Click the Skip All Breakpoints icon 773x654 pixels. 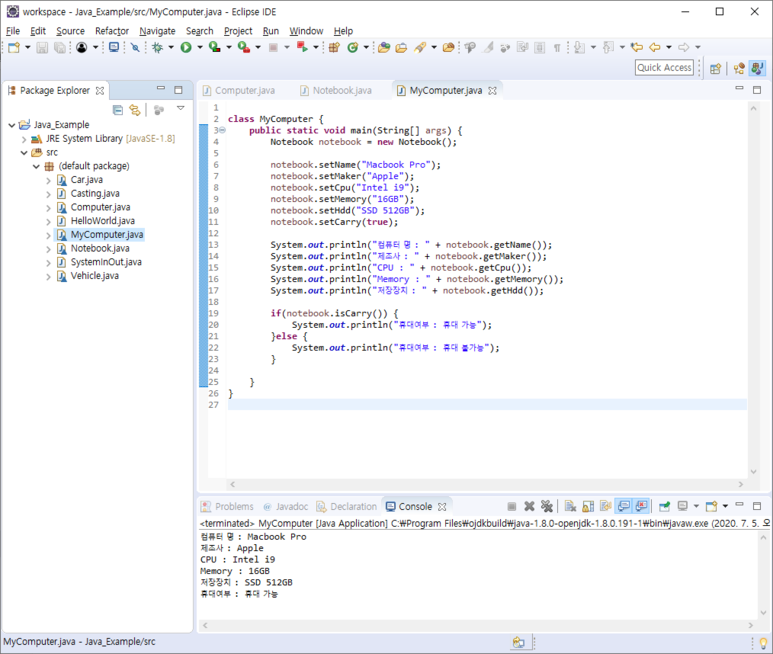click(135, 47)
